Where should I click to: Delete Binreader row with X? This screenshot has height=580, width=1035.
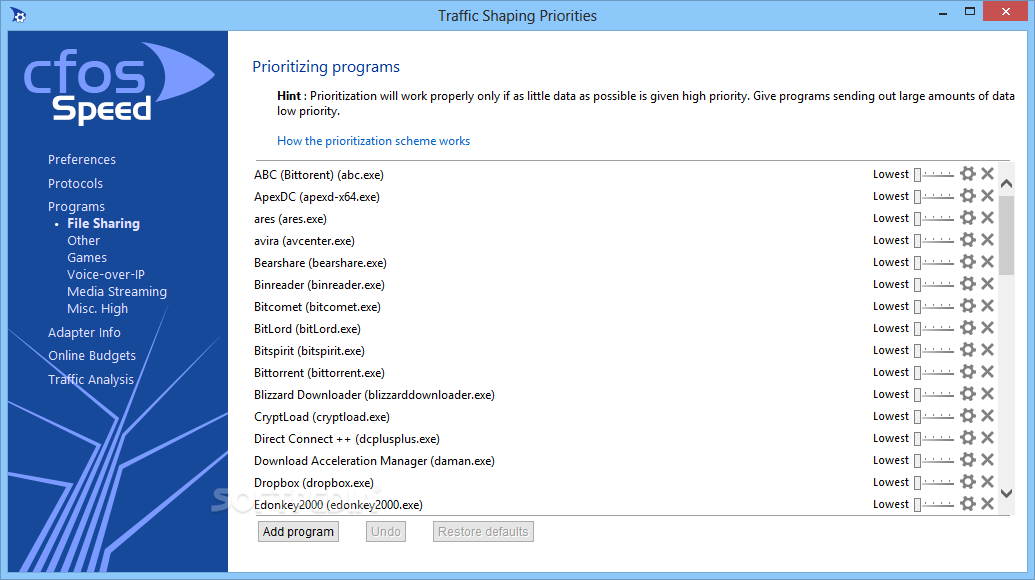(987, 283)
